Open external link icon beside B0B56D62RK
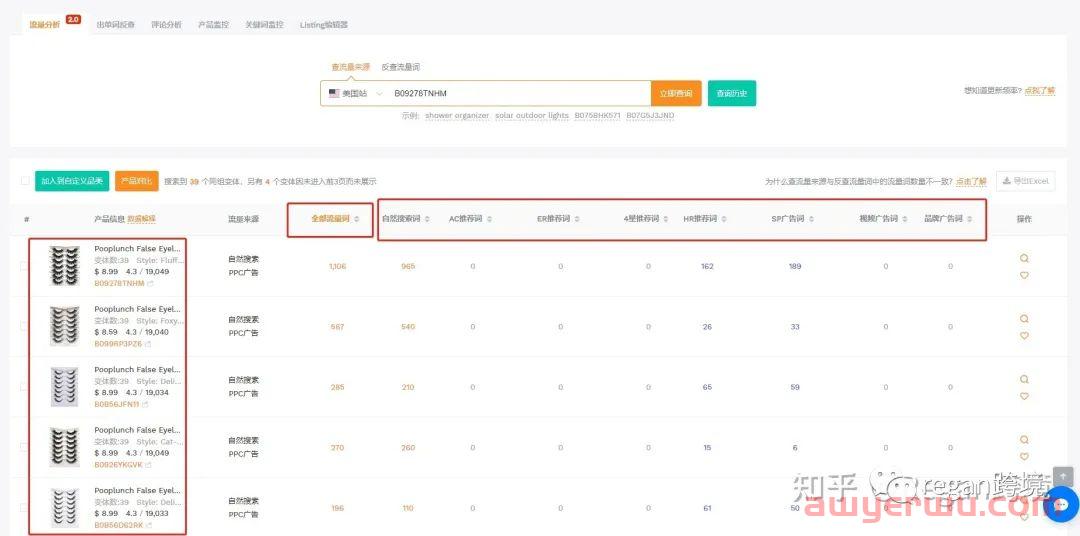Image resolution: width=1080 pixels, height=536 pixels. (149, 525)
